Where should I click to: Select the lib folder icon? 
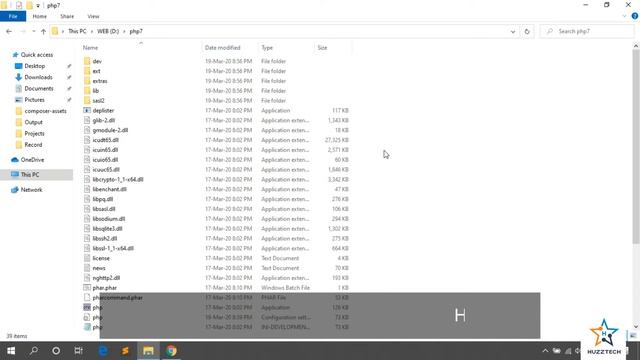87,91
